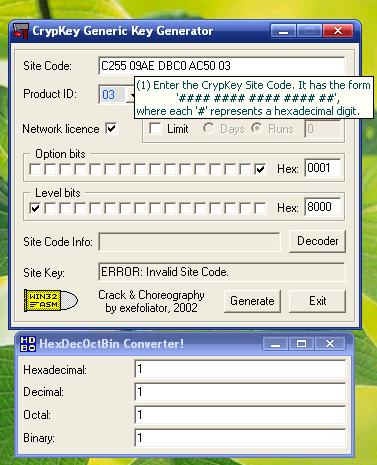Uncheck the ticked first Level bits checkbox
Image resolution: width=377 pixels, height=465 pixels.
coord(35,208)
